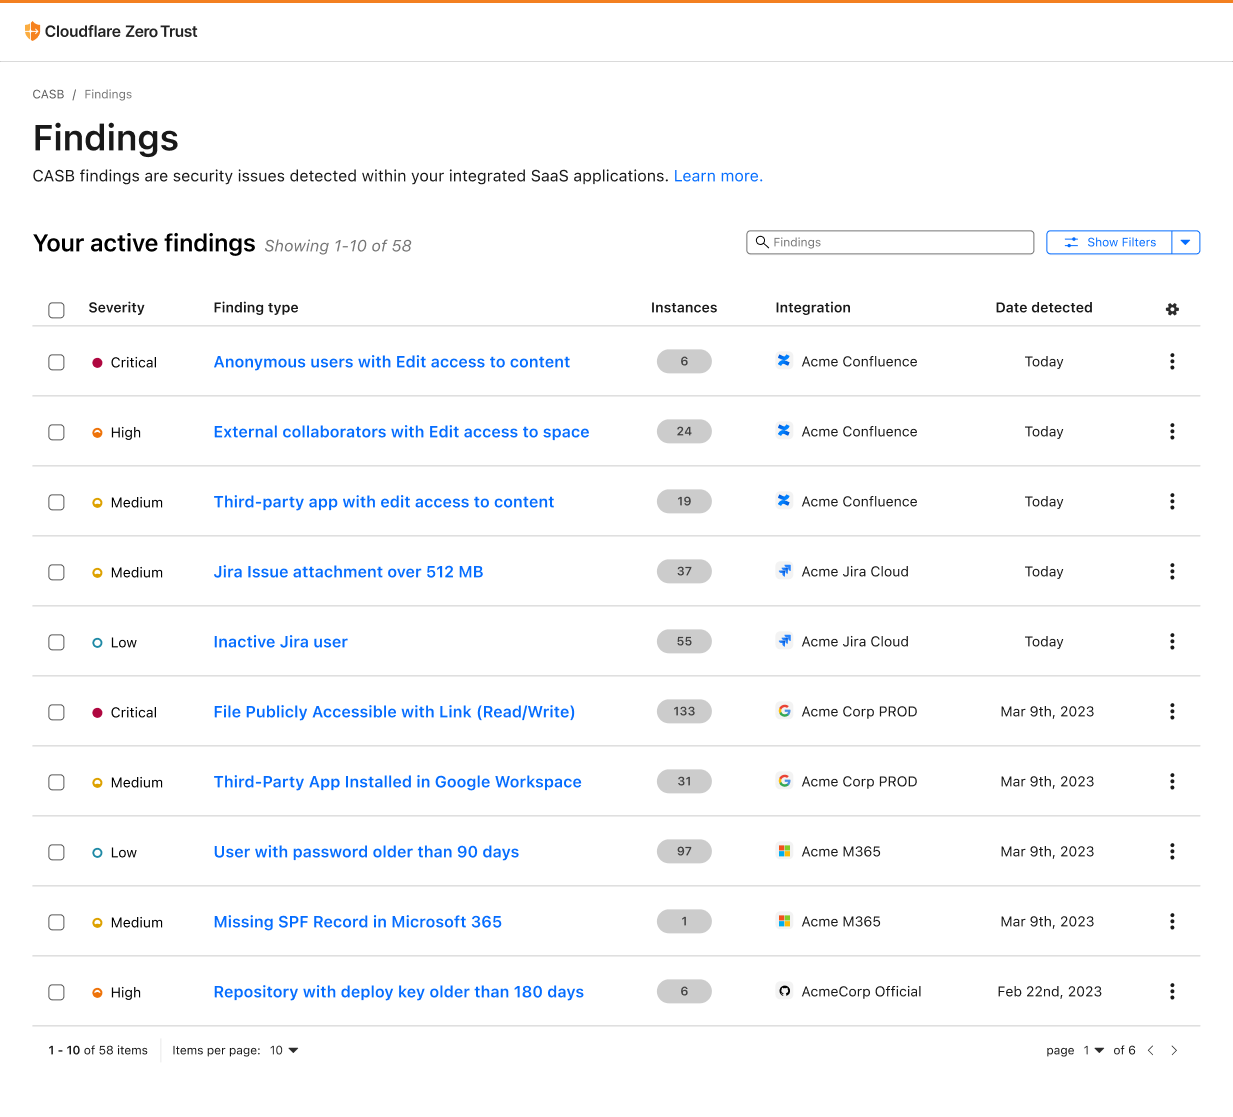The image size is (1233, 1117).
Task: Open the kebab menu for password older than 90 days row
Action: [x=1172, y=851]
